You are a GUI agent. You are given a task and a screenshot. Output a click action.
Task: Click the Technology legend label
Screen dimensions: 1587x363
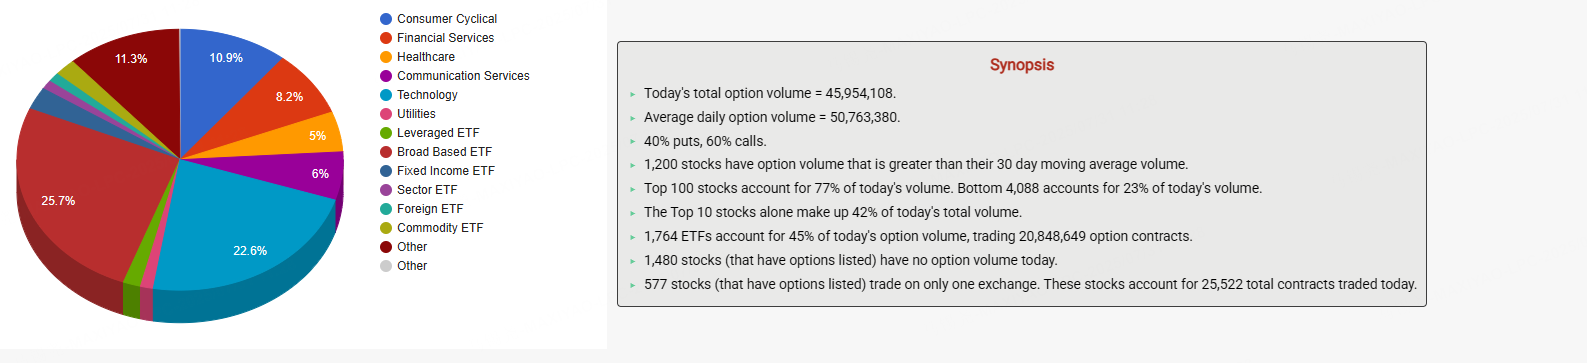(427, 95)
